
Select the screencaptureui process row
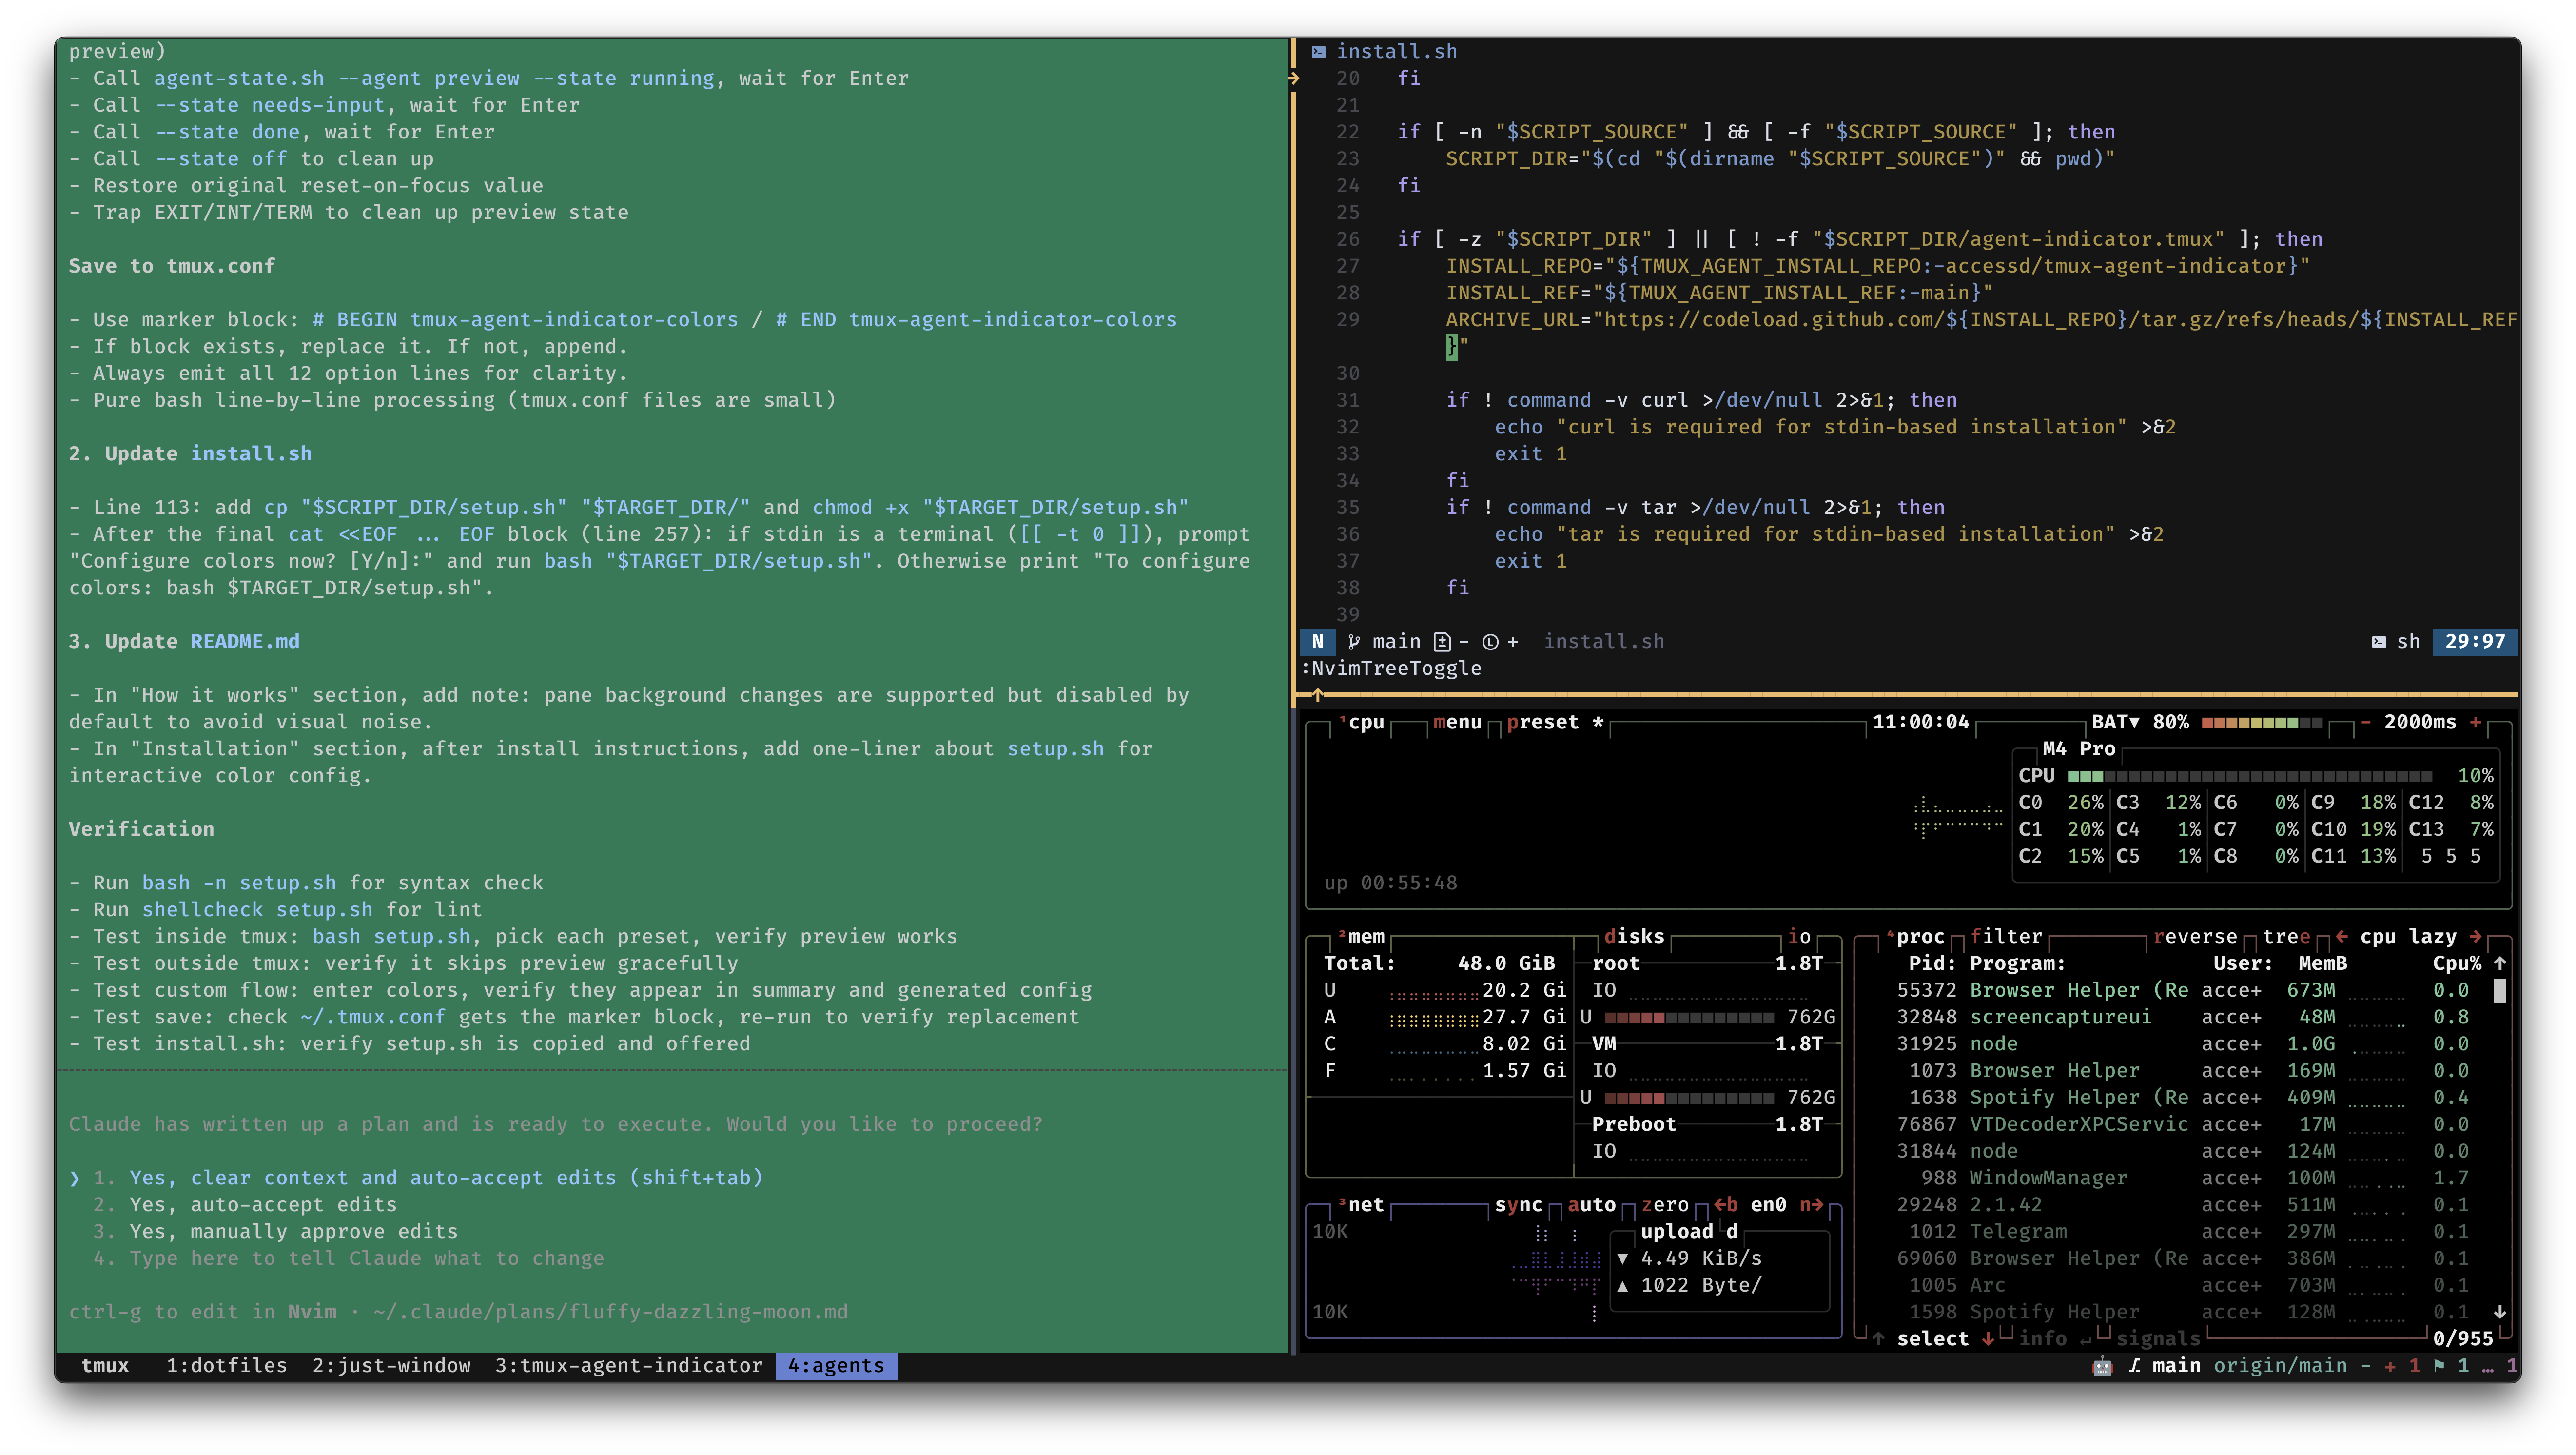click(x=2182, y=1017)
